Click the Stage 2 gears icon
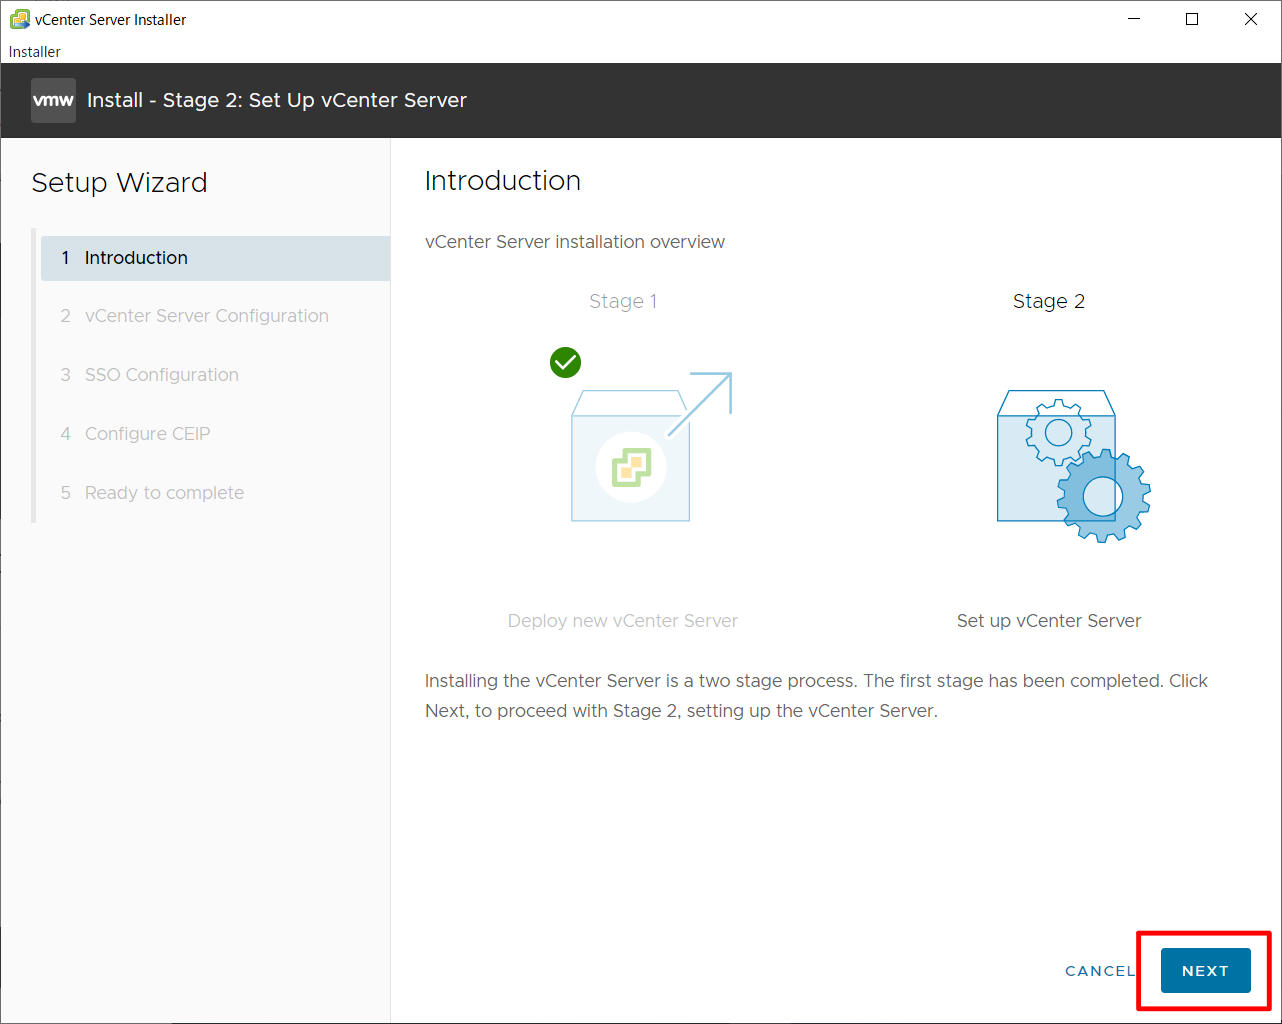 tap(1073, 466)
